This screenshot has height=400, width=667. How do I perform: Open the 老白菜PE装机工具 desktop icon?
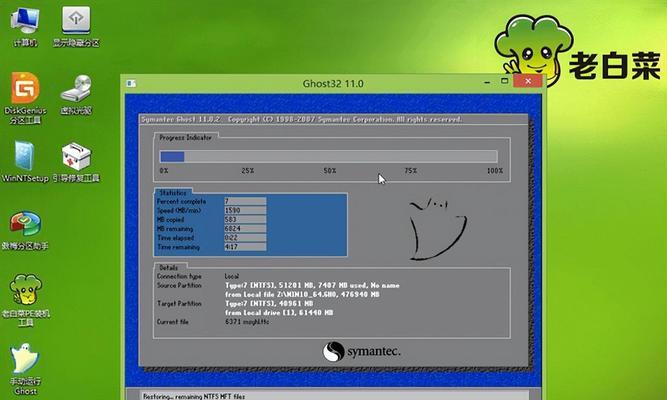click(26, 300)
